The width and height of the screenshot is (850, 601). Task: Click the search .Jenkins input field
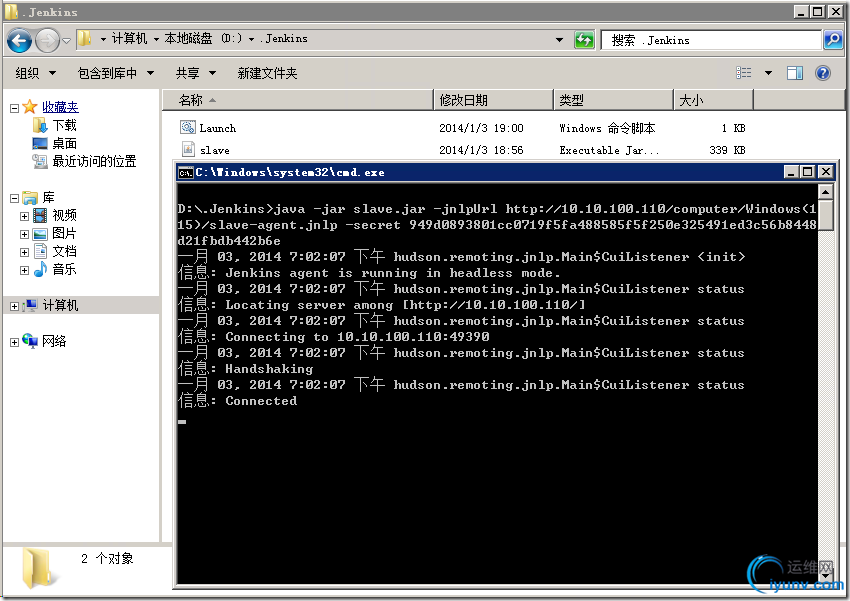pos(711,40)
